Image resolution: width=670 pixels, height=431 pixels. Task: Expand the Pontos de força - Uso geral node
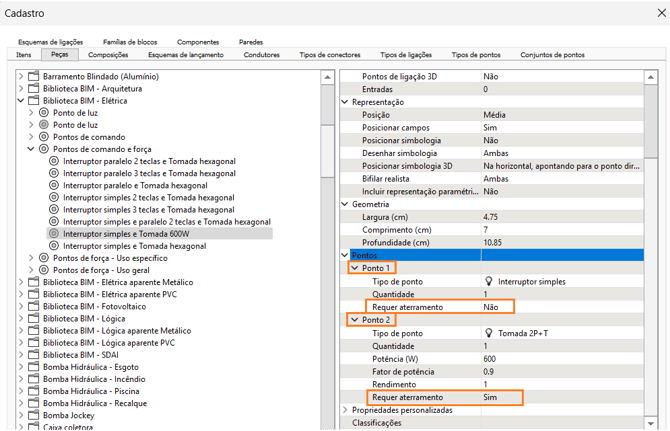pos(31,270)
